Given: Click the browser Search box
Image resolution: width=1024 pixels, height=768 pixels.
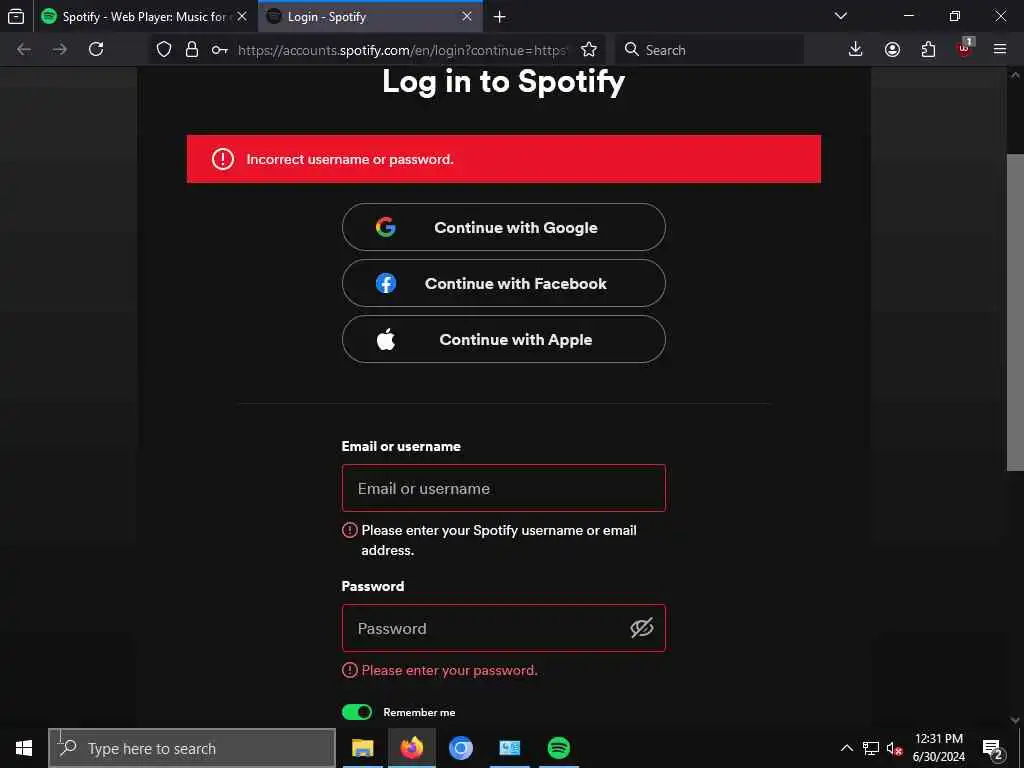Looking at the screenshot, I should (x=709, y=50).
